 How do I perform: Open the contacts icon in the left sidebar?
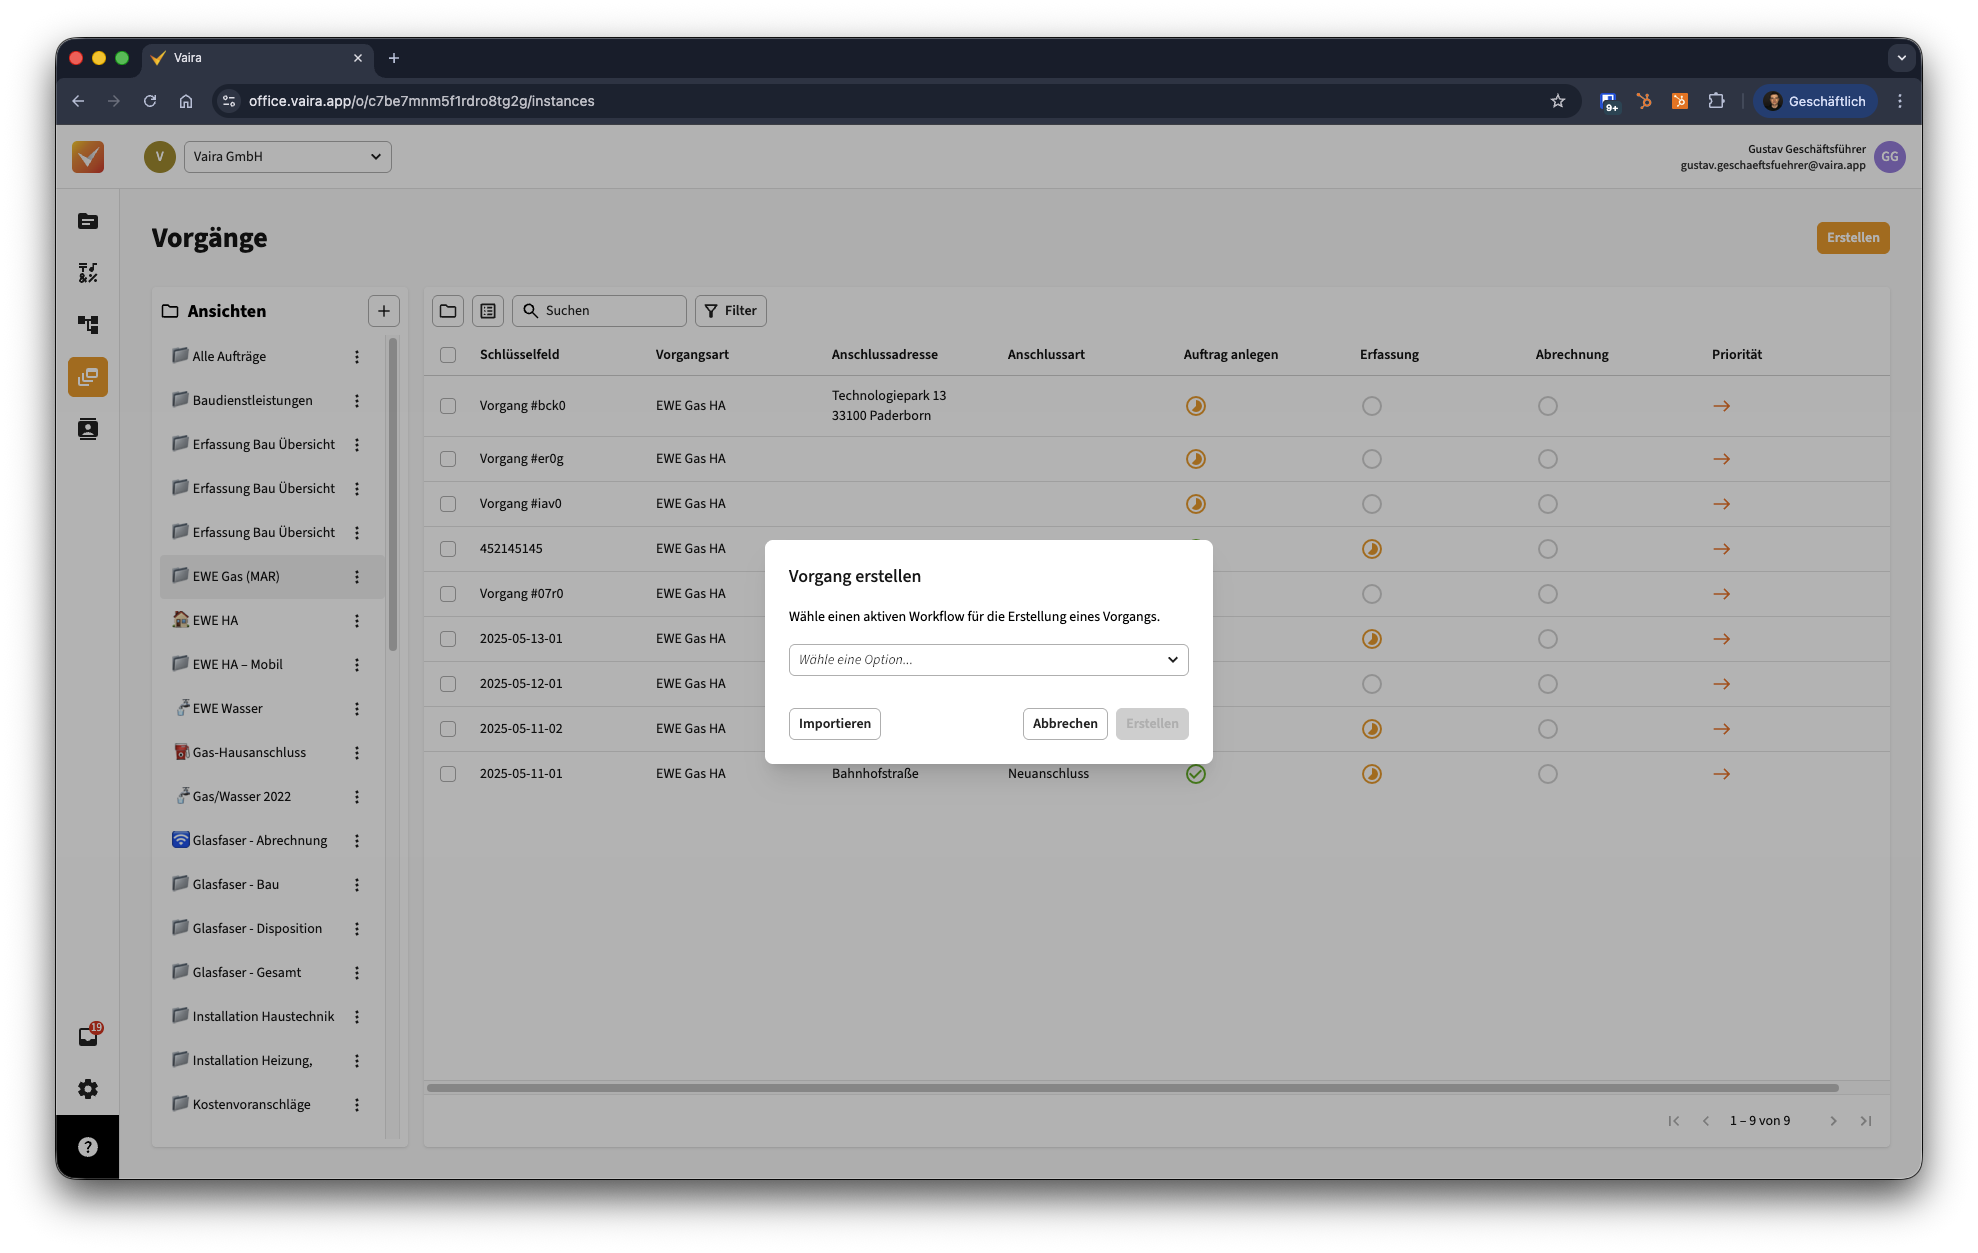pos(88,429)
